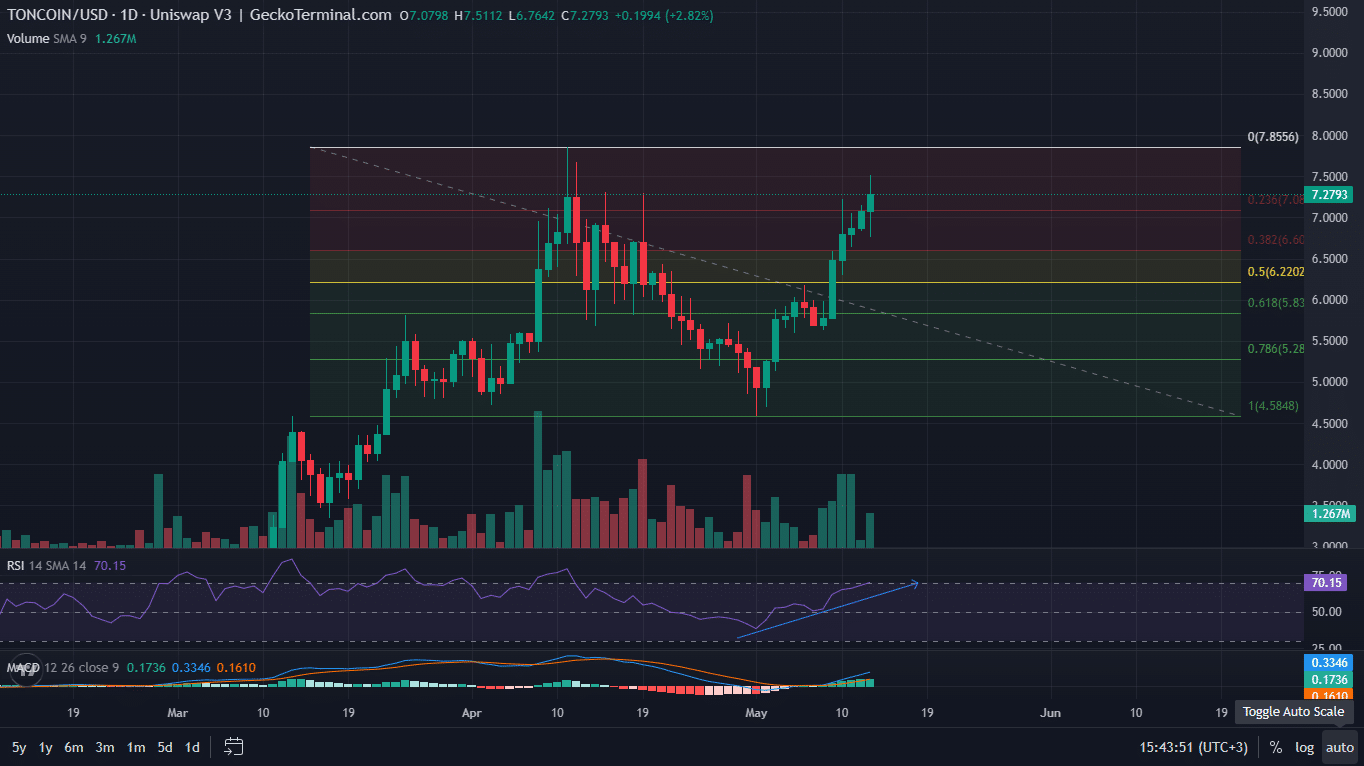Click the blue RSI trend arrow drawing
Screen dimensions: 1364x766
click(x=827, y=609)
